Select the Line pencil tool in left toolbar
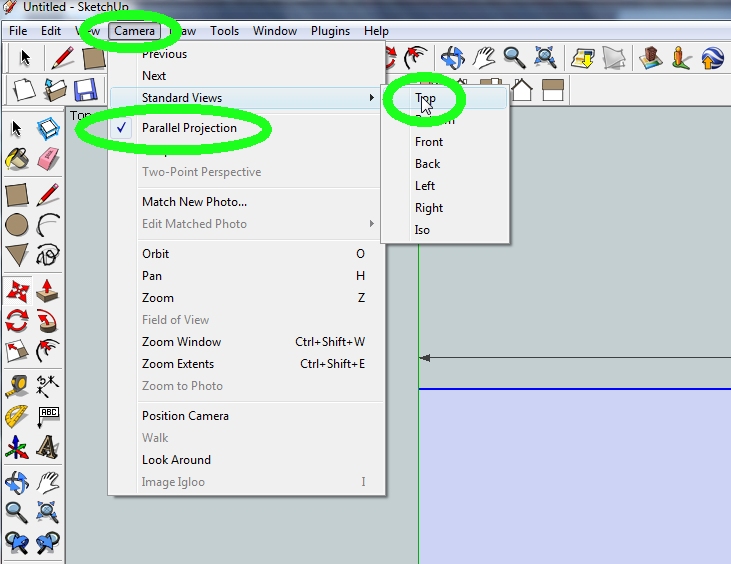 click(48, 195)
